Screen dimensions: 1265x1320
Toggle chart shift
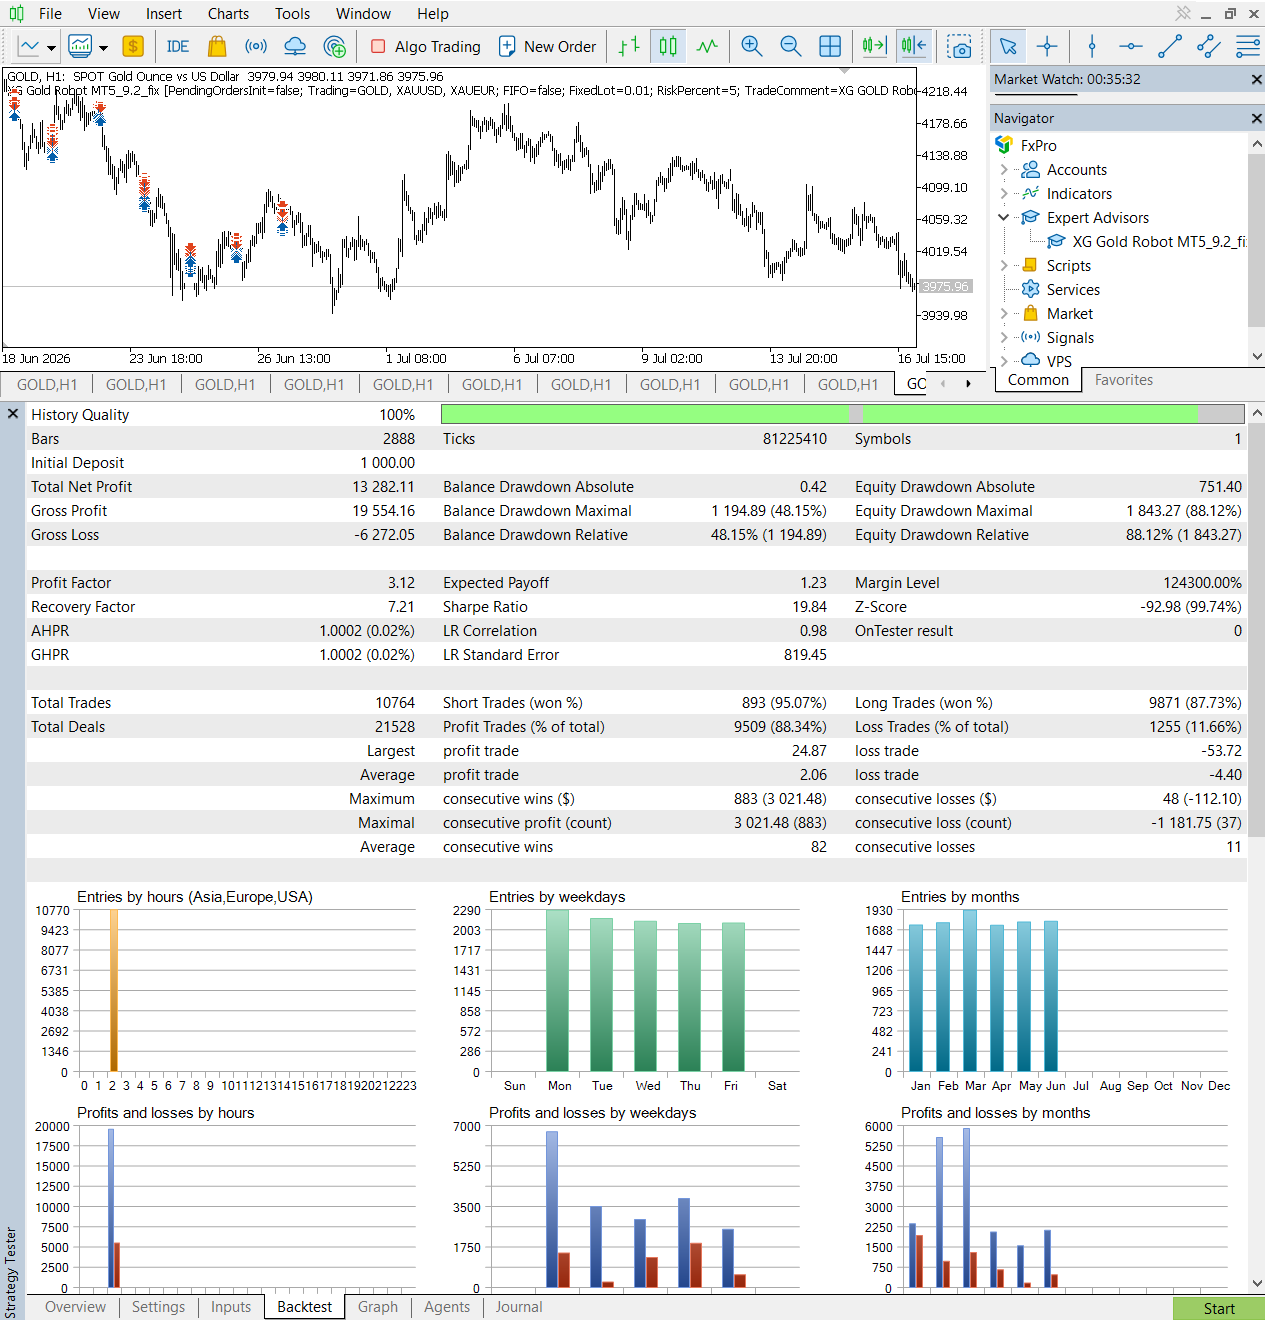pos(914,47)
